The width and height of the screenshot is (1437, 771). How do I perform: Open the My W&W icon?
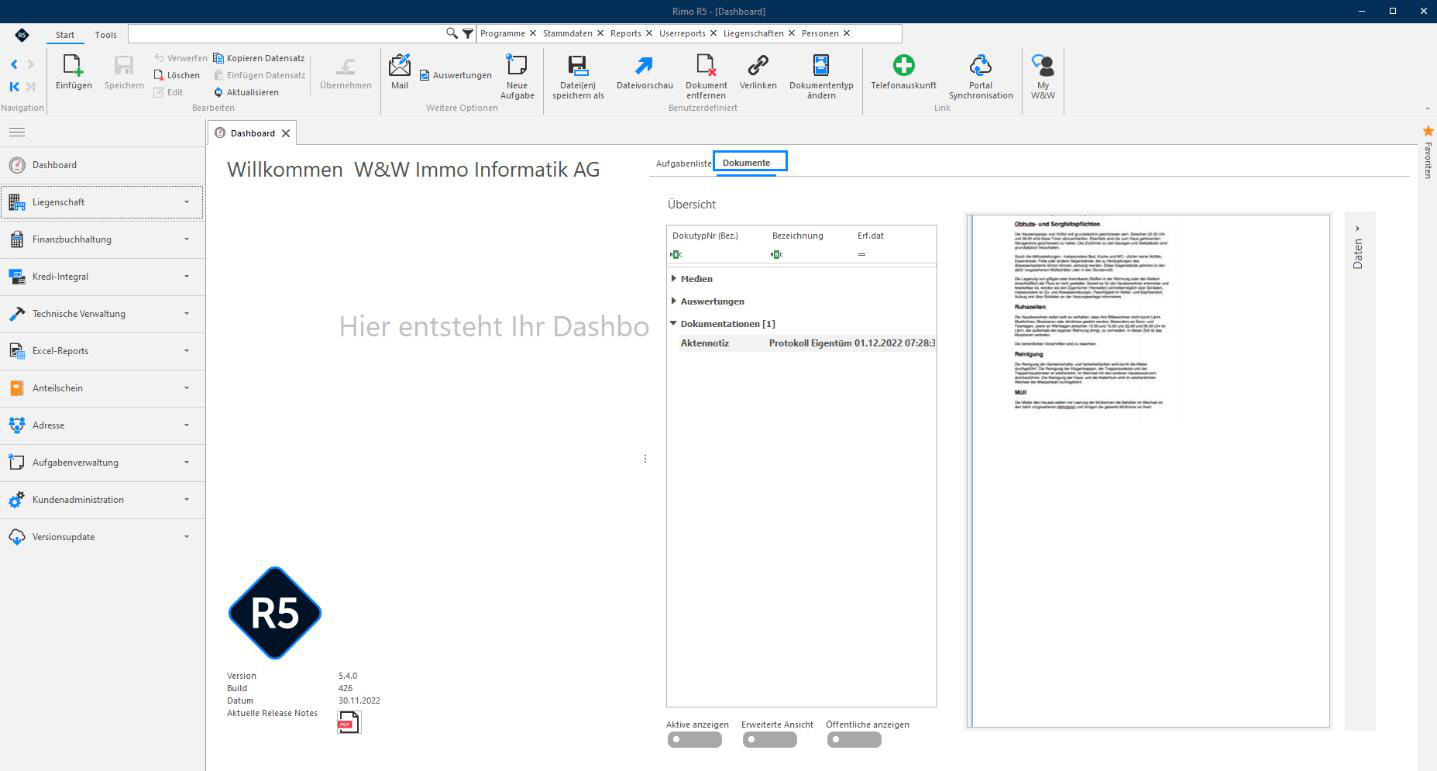click(x=1042, y=65)
